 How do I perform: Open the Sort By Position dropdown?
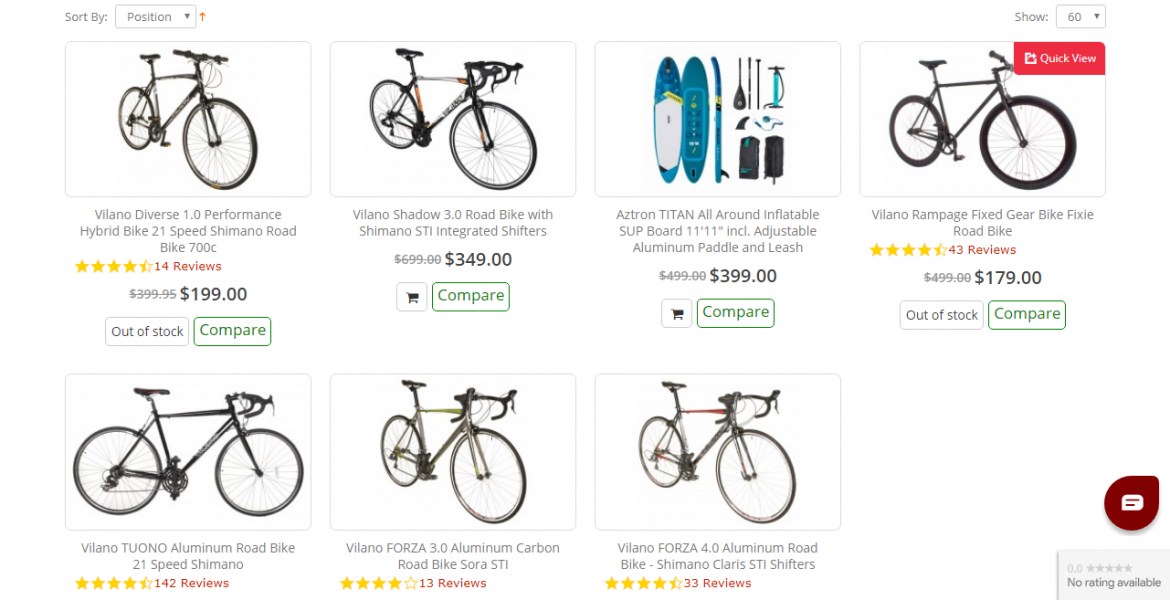pyautogui.click(x=156, y=17)
